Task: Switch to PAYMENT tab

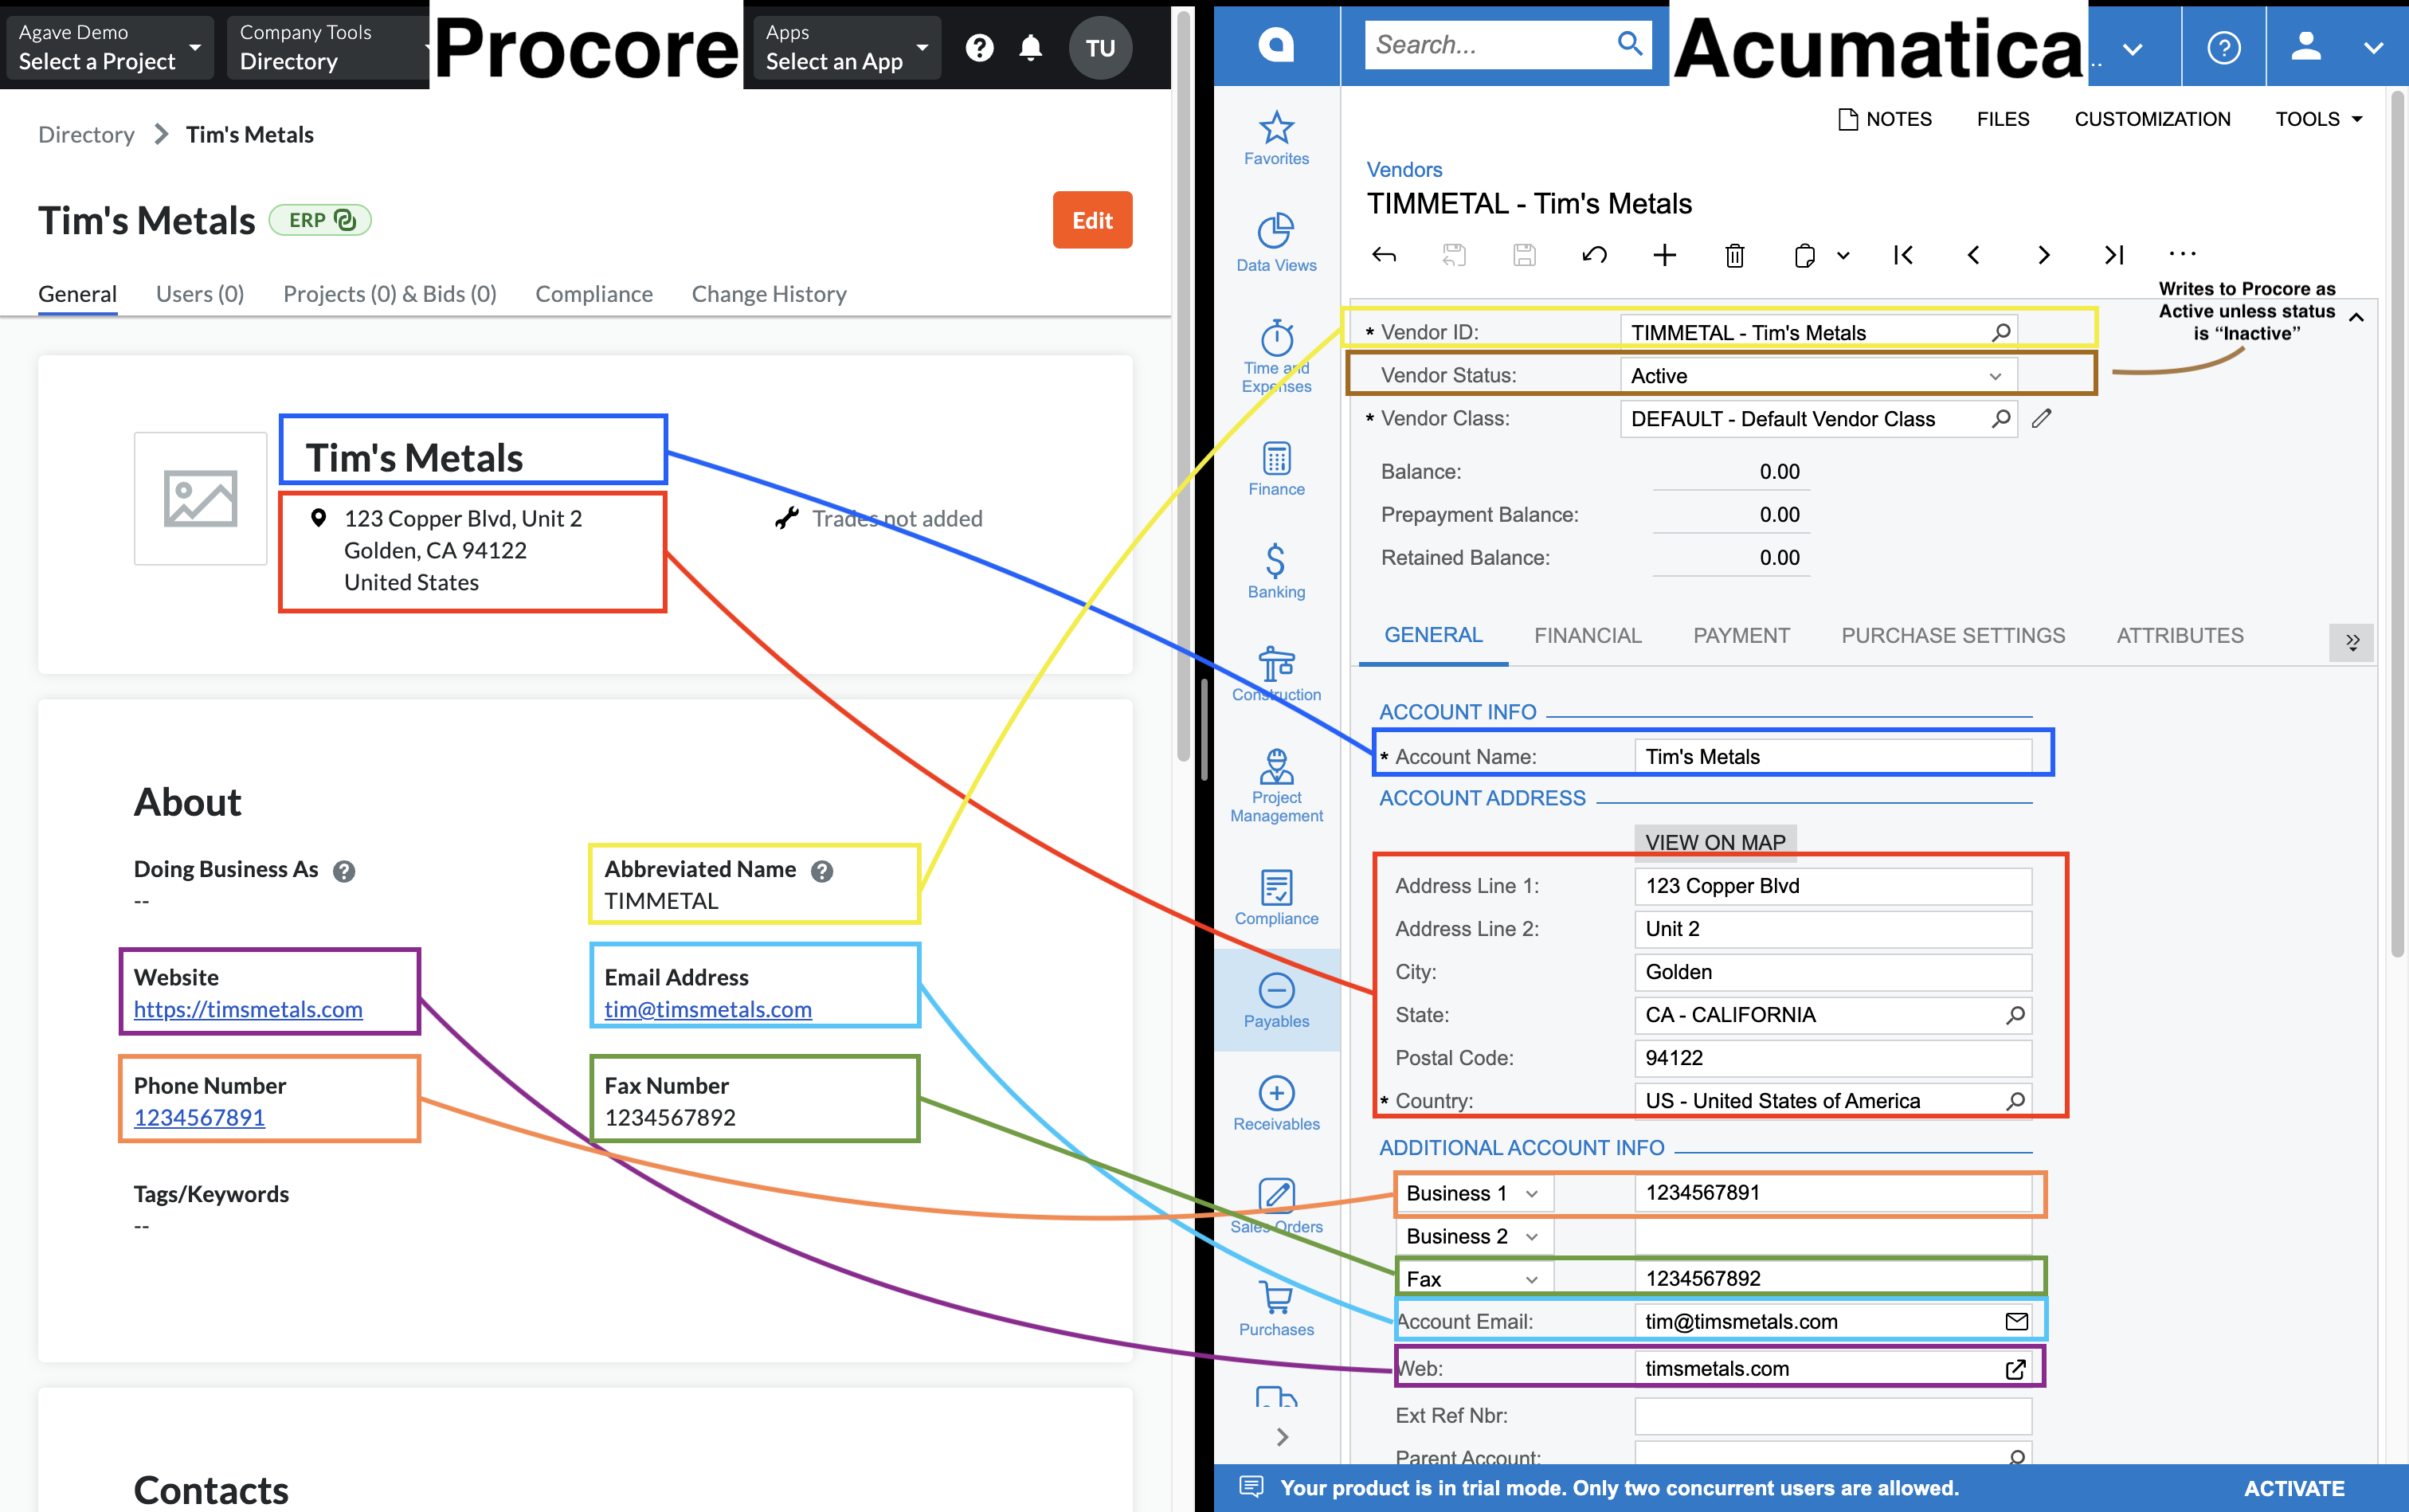Action: point(1741,636)
